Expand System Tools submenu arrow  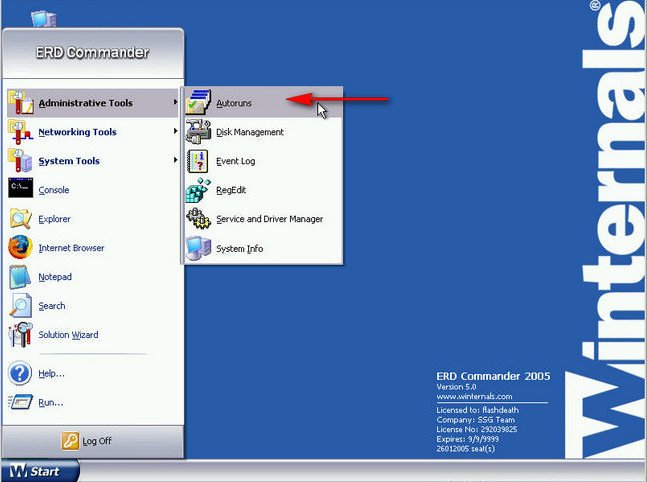point(175,160)
